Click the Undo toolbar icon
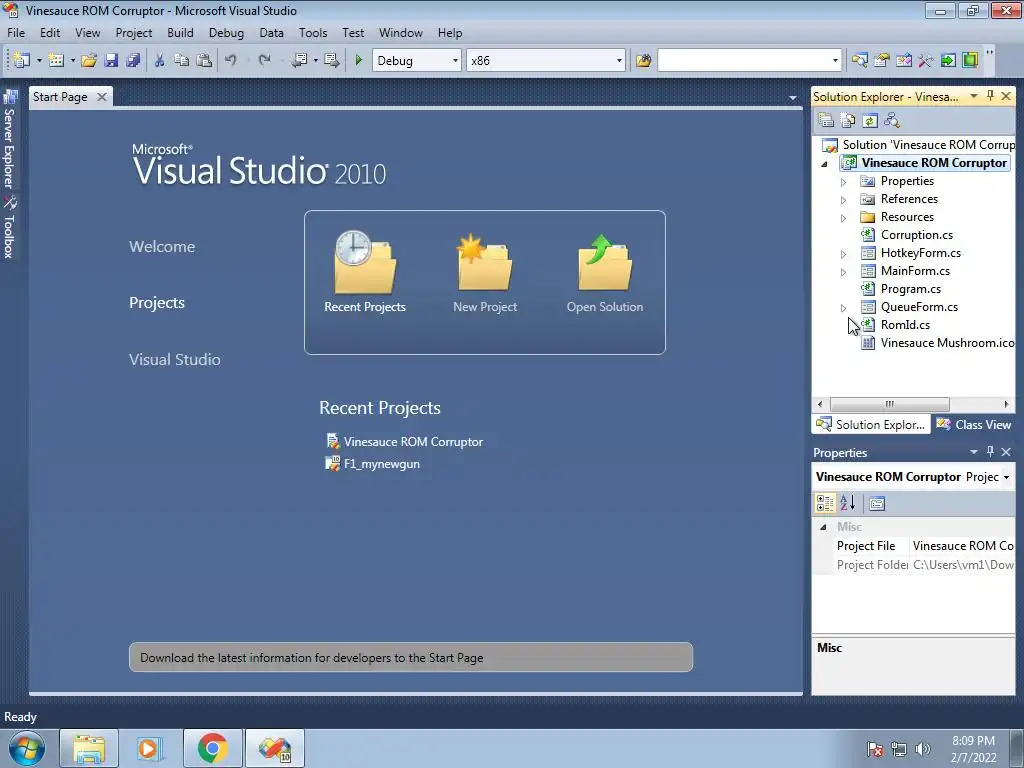 click(231, 60)
